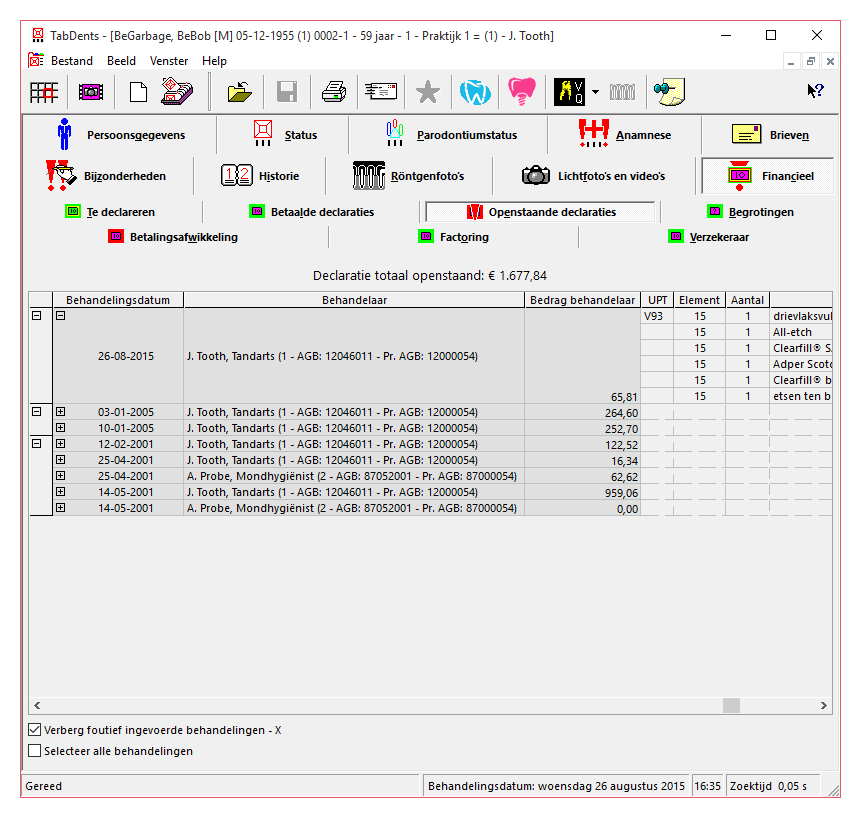The image size is (861, 818).
Task: Click Bedrag behandelaar column header
Action: pos(583,300)
